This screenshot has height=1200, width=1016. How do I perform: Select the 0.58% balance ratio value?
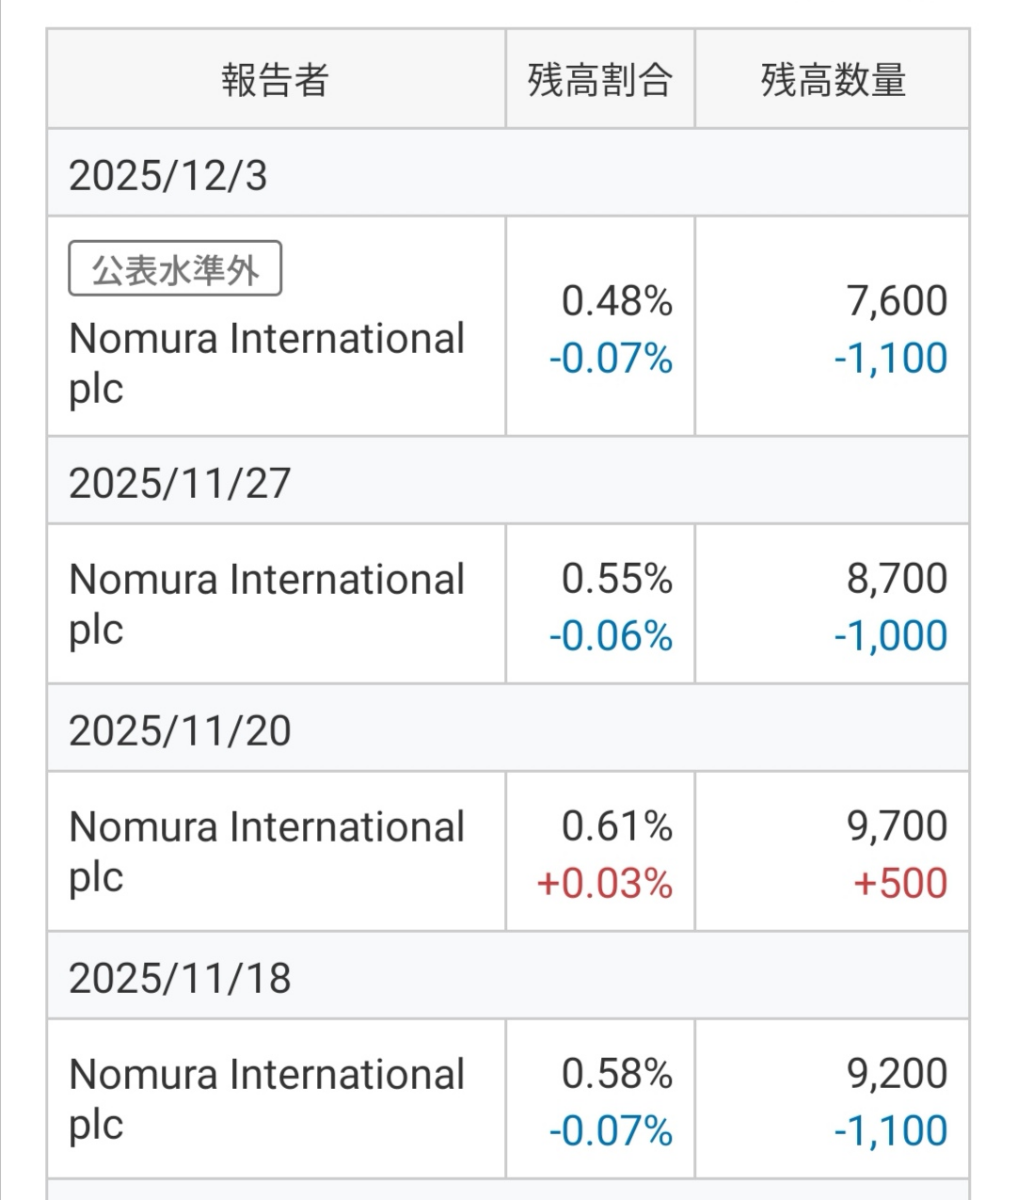616,1074
